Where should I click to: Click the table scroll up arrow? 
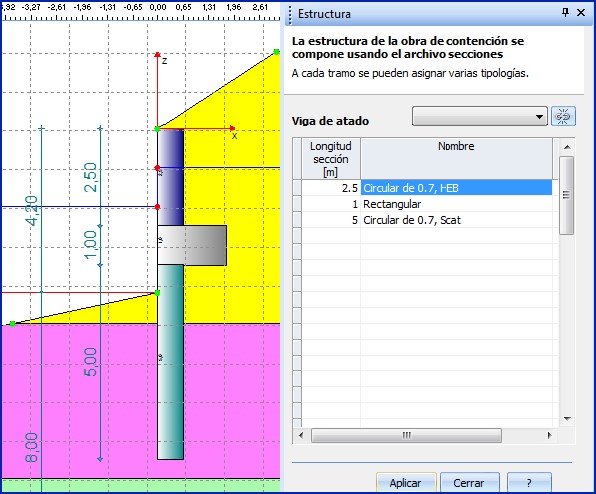click(567, 147)
